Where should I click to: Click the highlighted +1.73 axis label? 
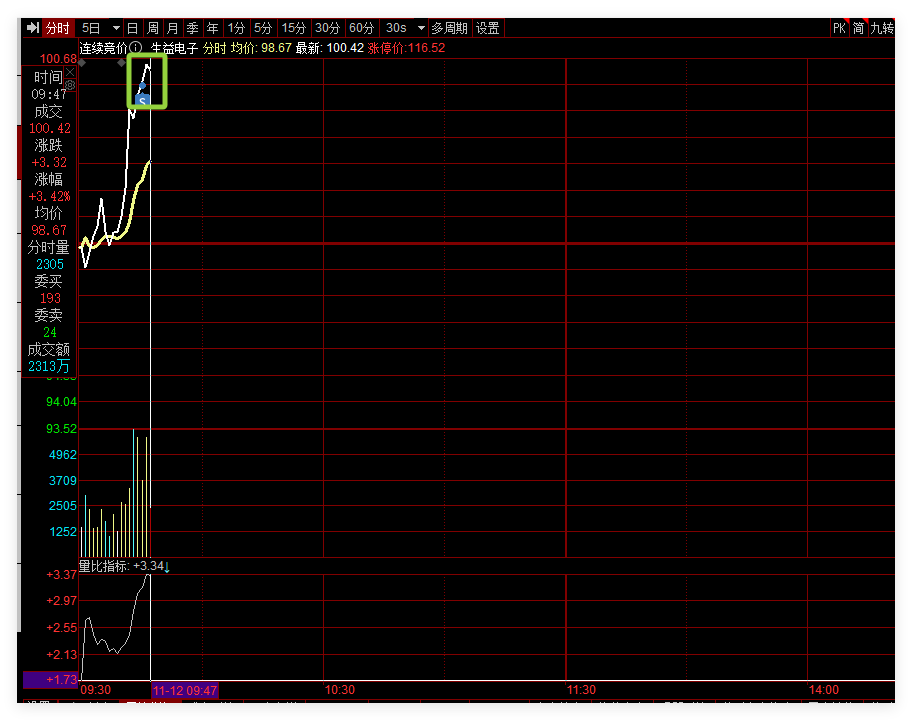pos(51,679)
